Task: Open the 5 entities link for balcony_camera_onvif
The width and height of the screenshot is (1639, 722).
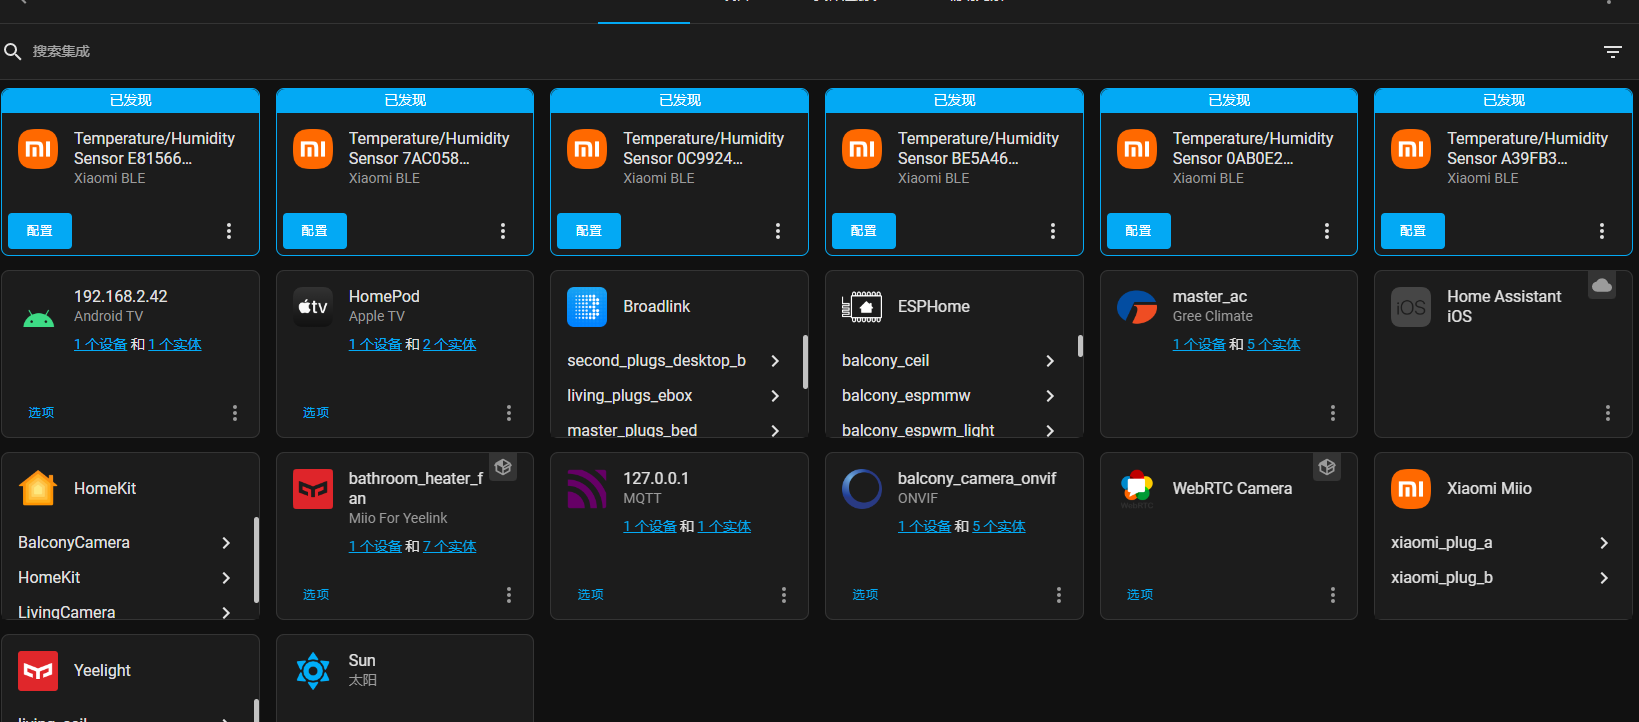Action: tap(998, 527)
